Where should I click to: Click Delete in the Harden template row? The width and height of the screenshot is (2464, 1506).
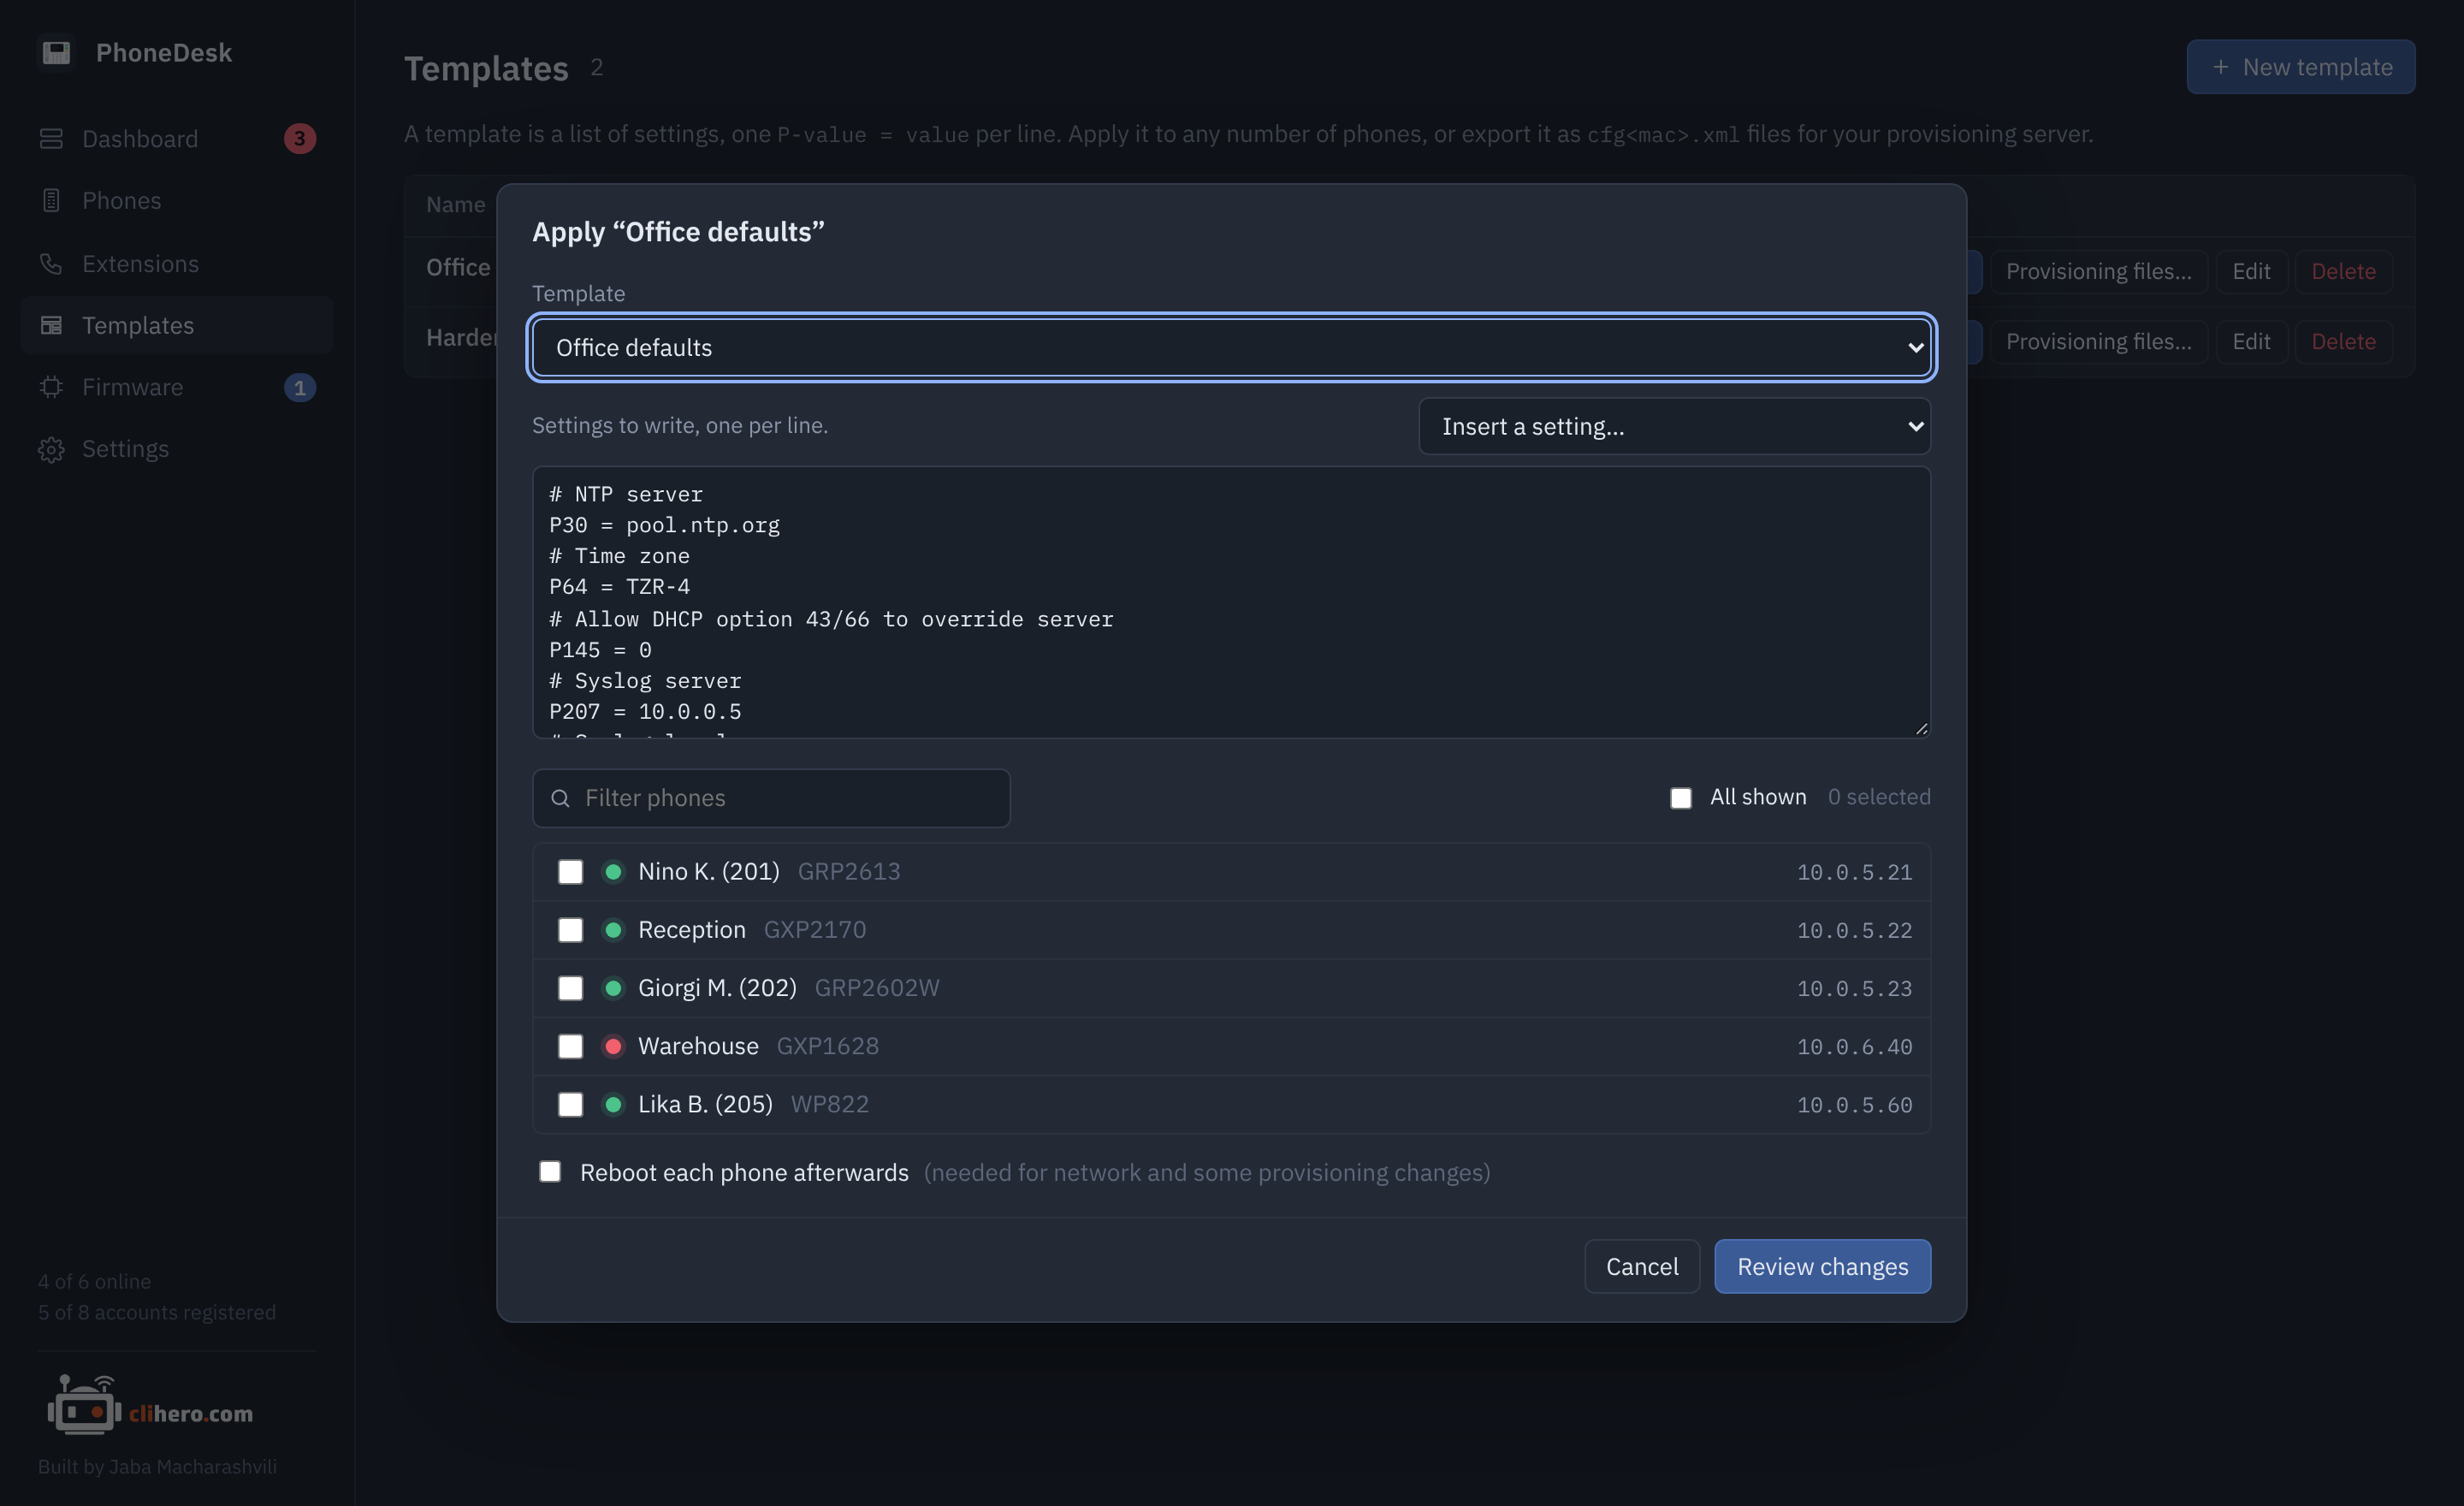tap(2343, 341)
